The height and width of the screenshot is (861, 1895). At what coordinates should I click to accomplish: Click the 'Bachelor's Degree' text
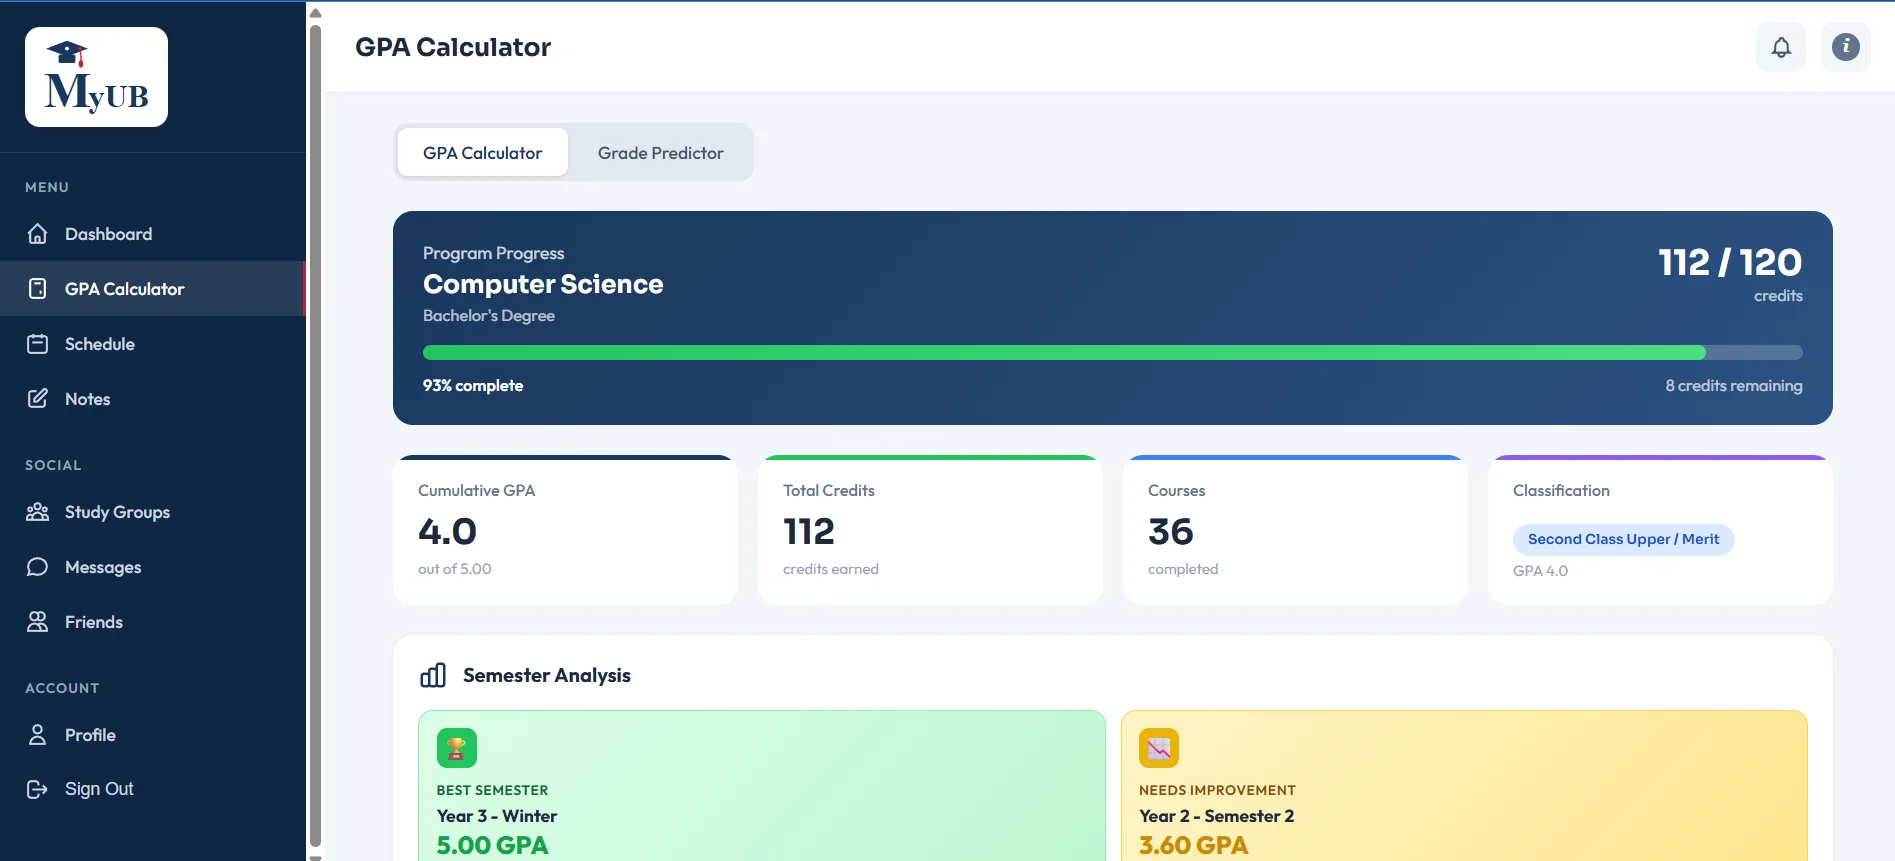click(x=489, y=316)
